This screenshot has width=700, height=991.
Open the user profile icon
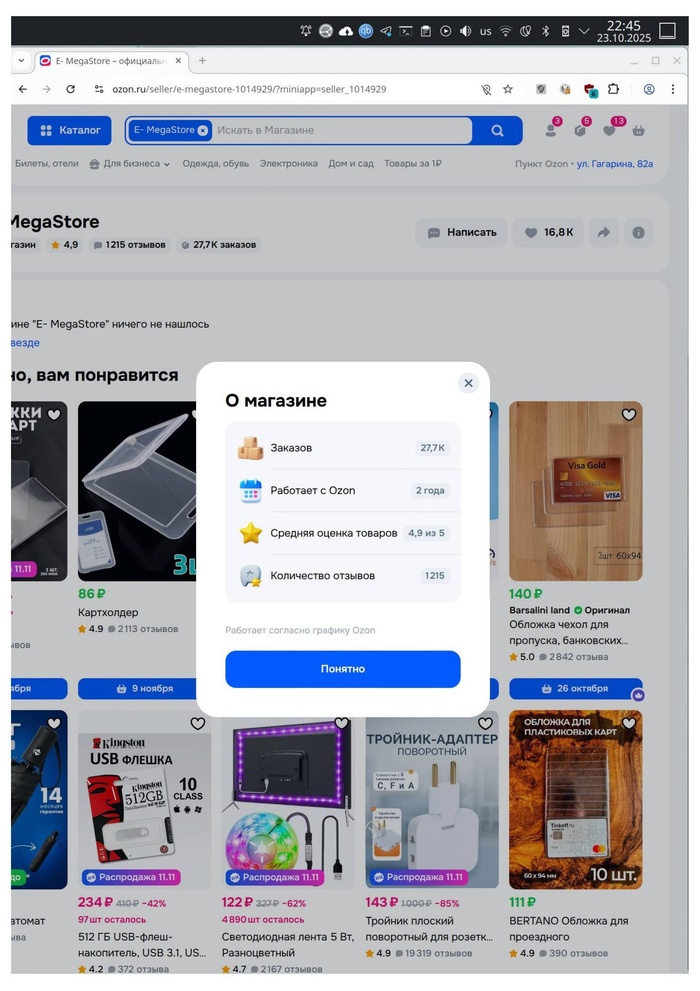pyautogui.click(x=551, y=130)
